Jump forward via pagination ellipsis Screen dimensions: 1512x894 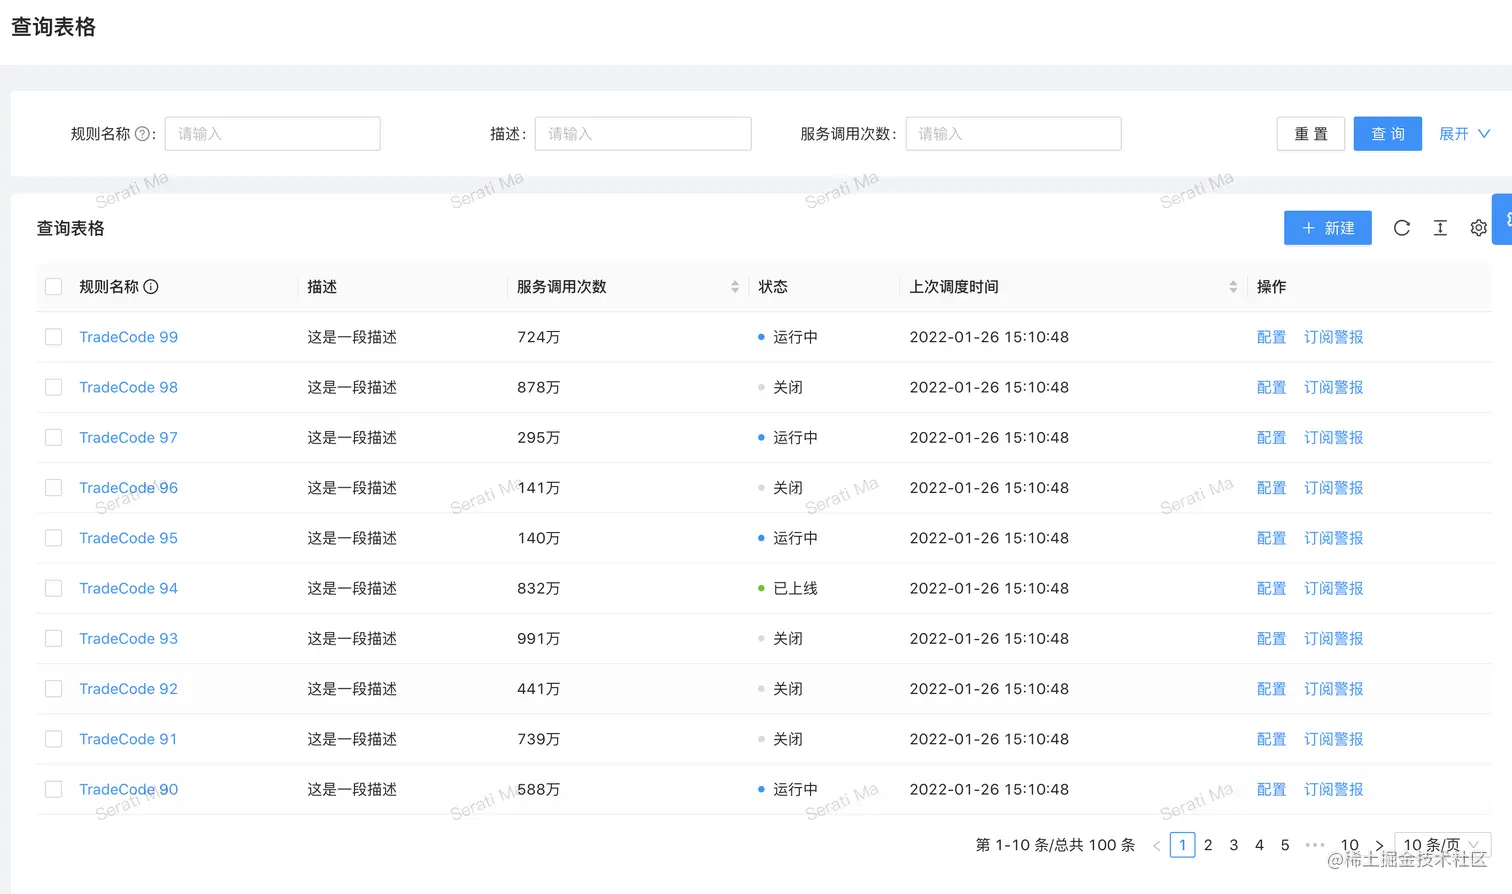click(x=1315, y=845)
